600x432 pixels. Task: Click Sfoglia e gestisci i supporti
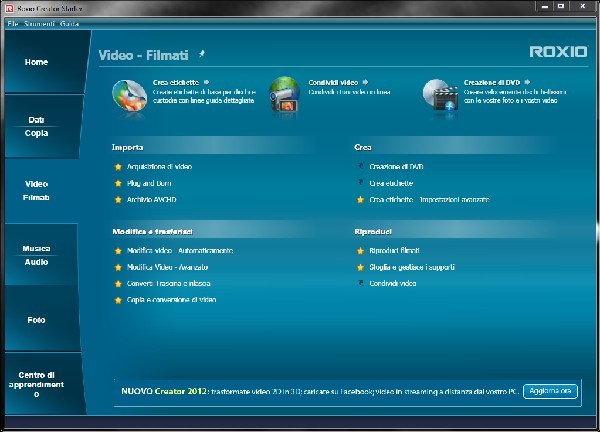[x=411, y=267]
